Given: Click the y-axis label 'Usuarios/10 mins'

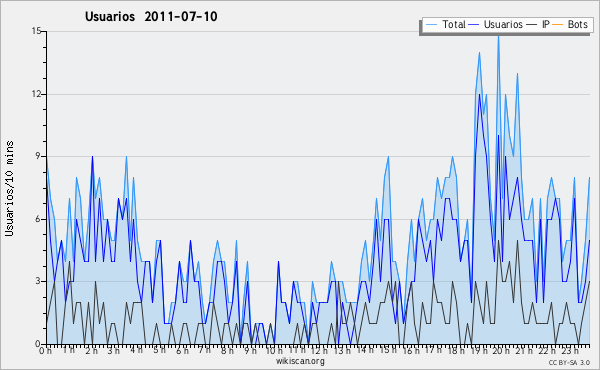Looking at the screenshot, I should [x=9, y=188].
